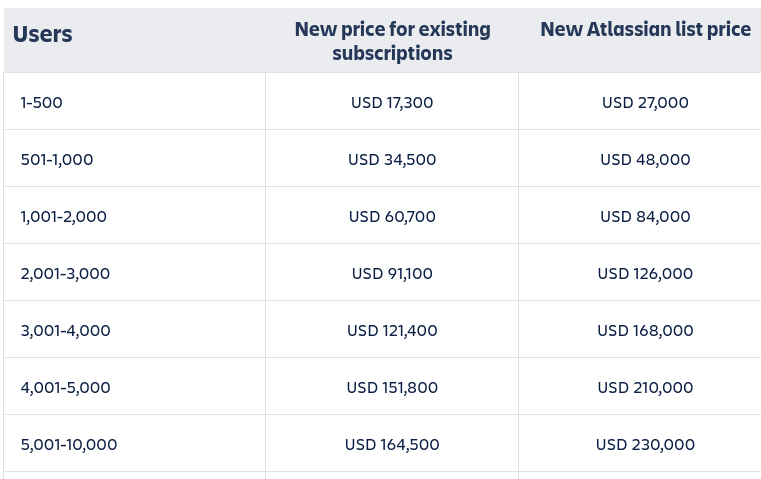
Task: Click the USD 121,400 price cell
Action: (x=392, y=330)
